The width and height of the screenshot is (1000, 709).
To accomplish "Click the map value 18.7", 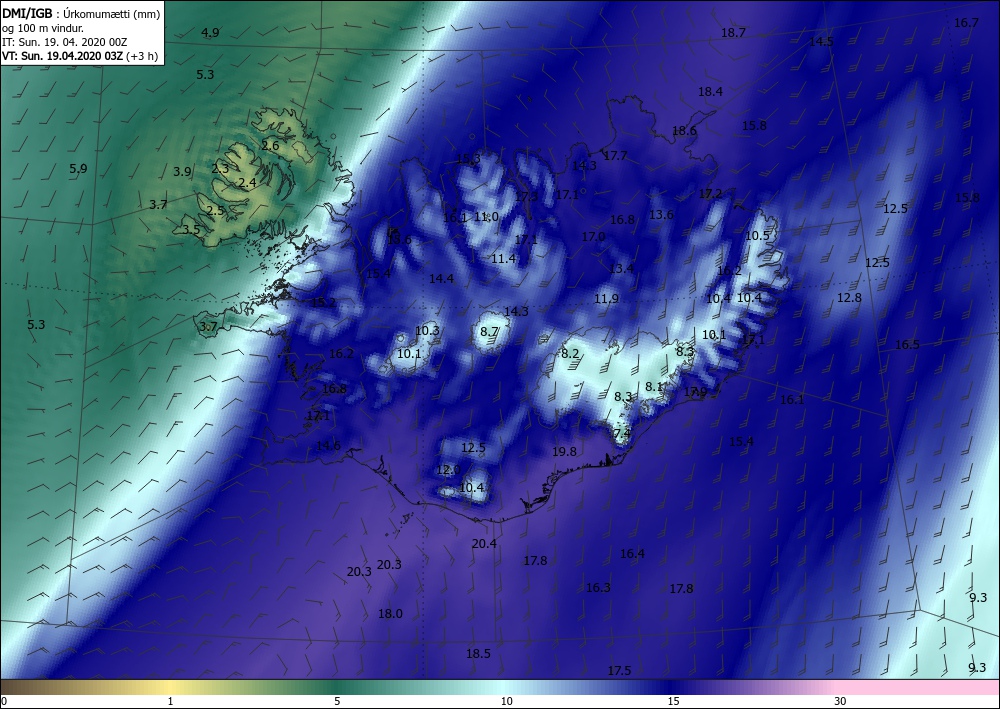I will tap(733, 33).
